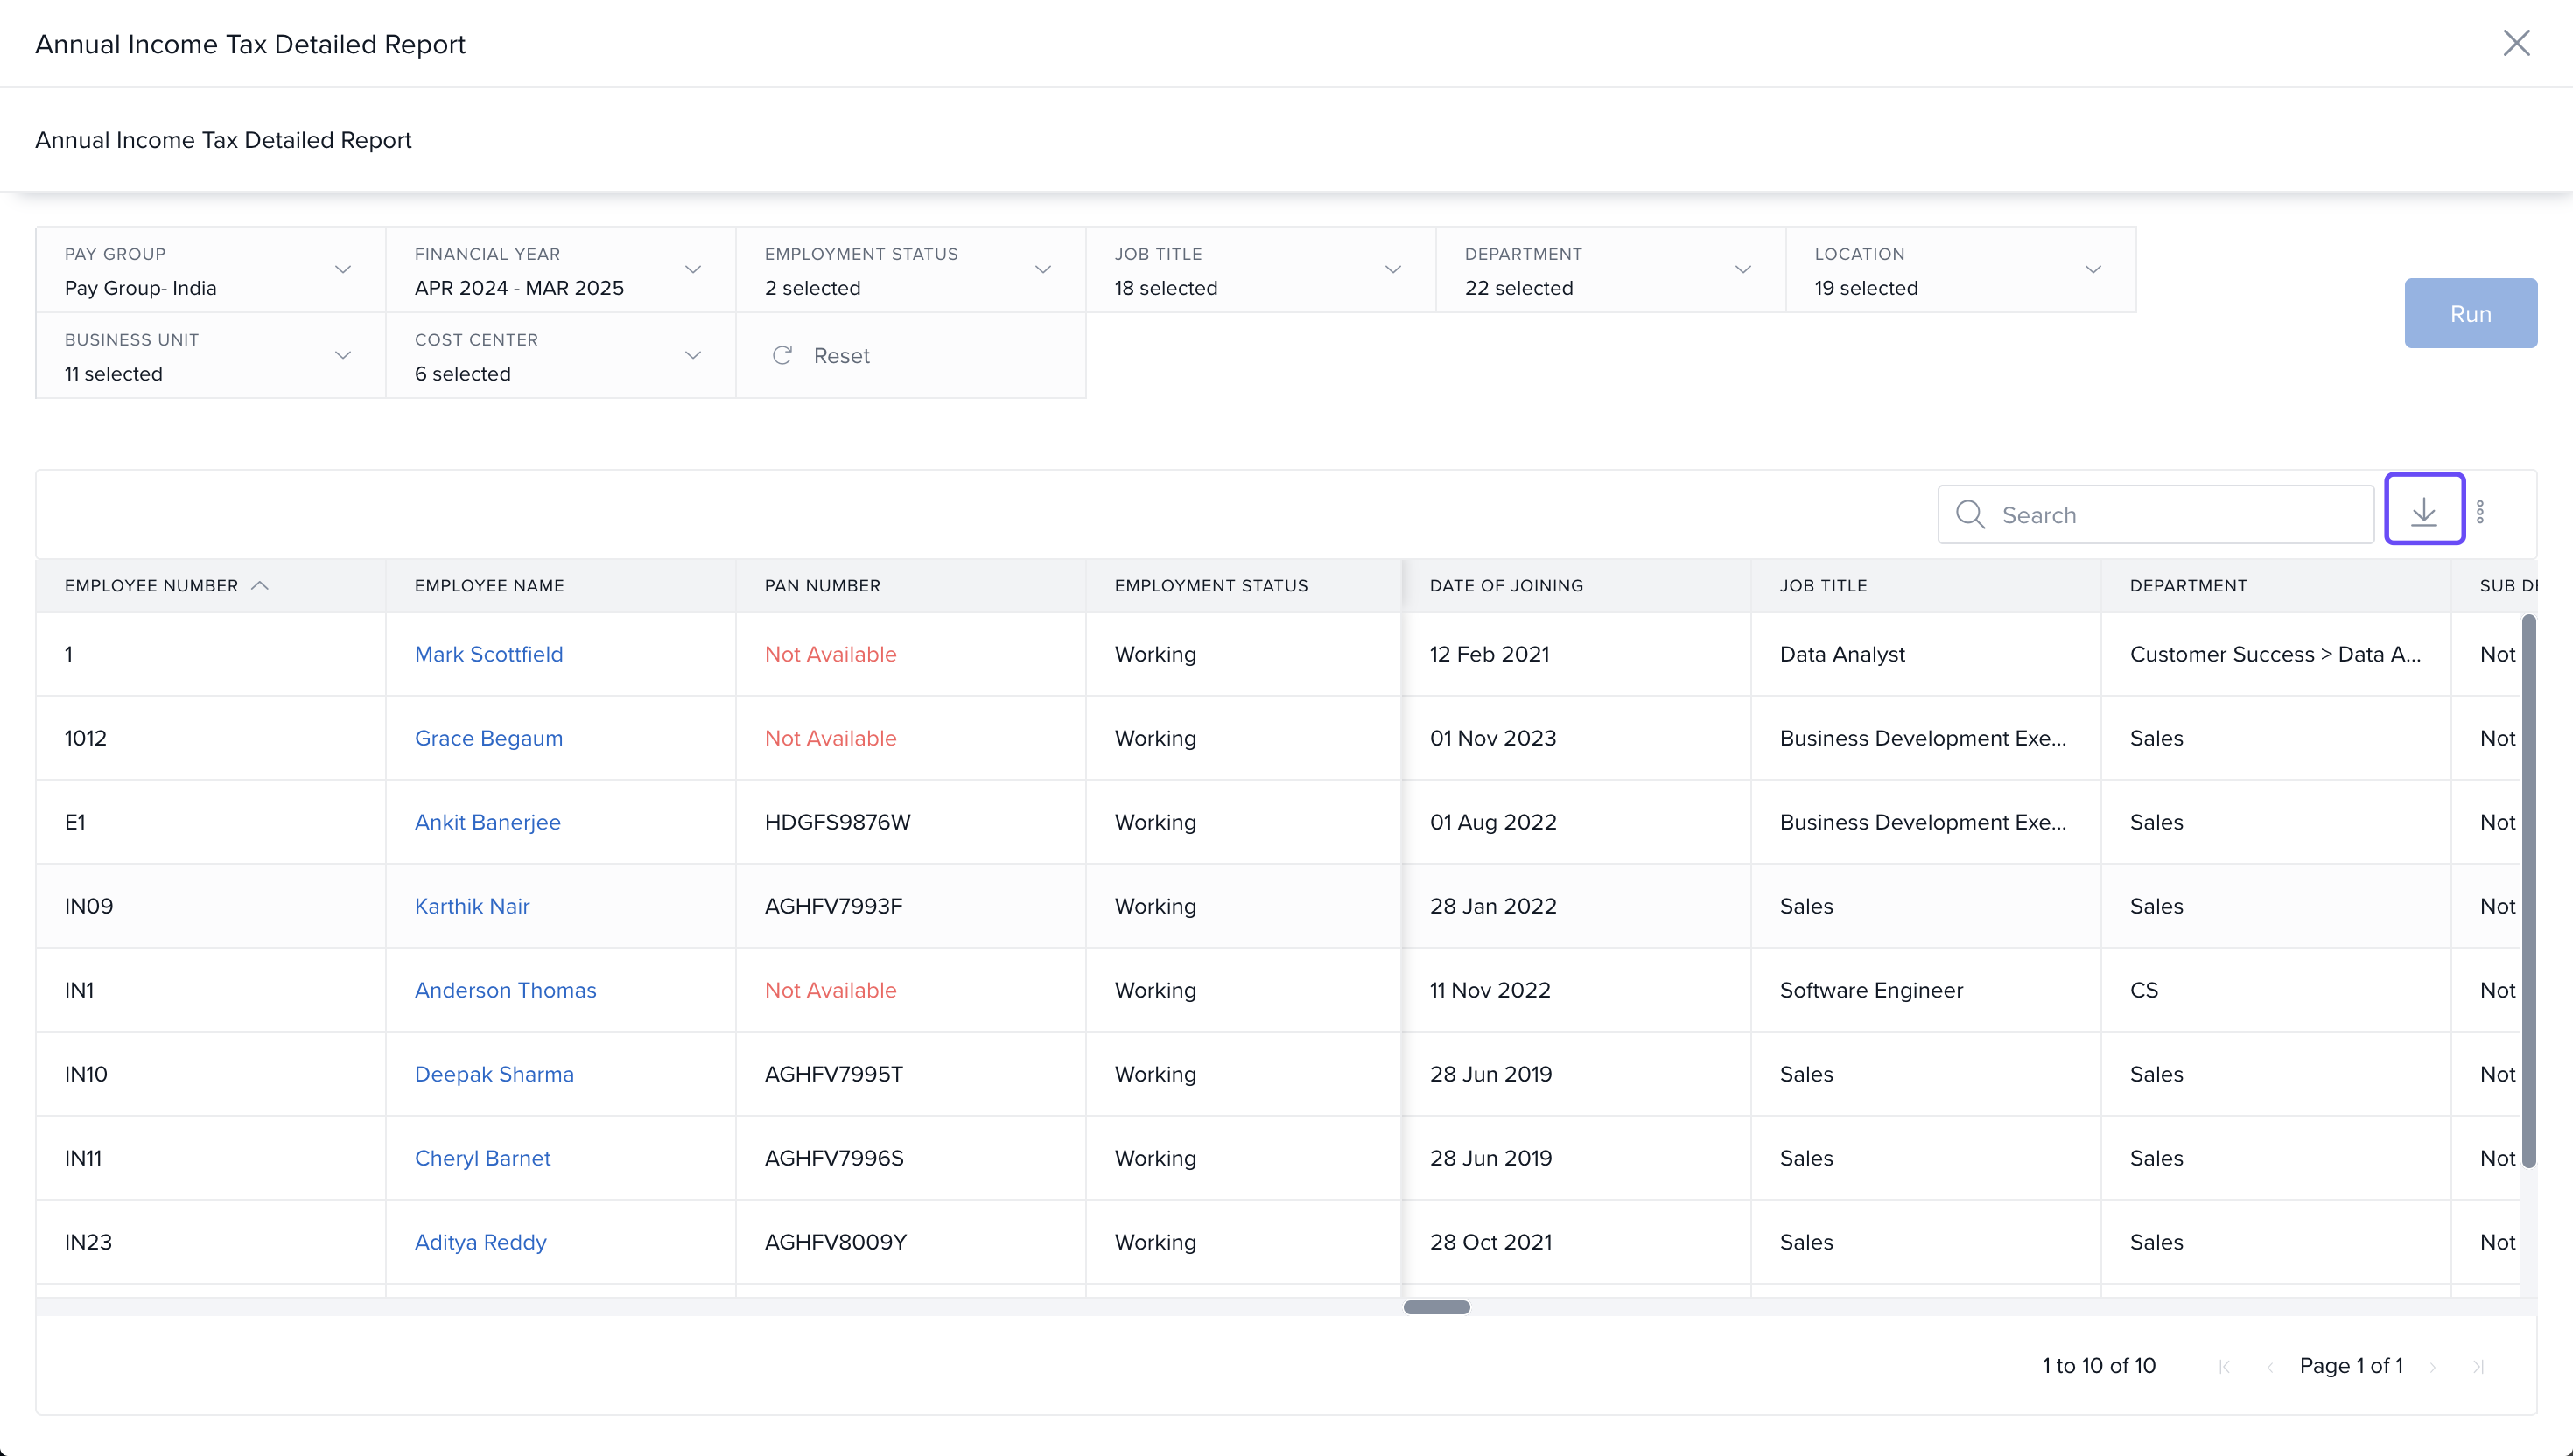Download the report using the download icon

tap(2423, 513)
